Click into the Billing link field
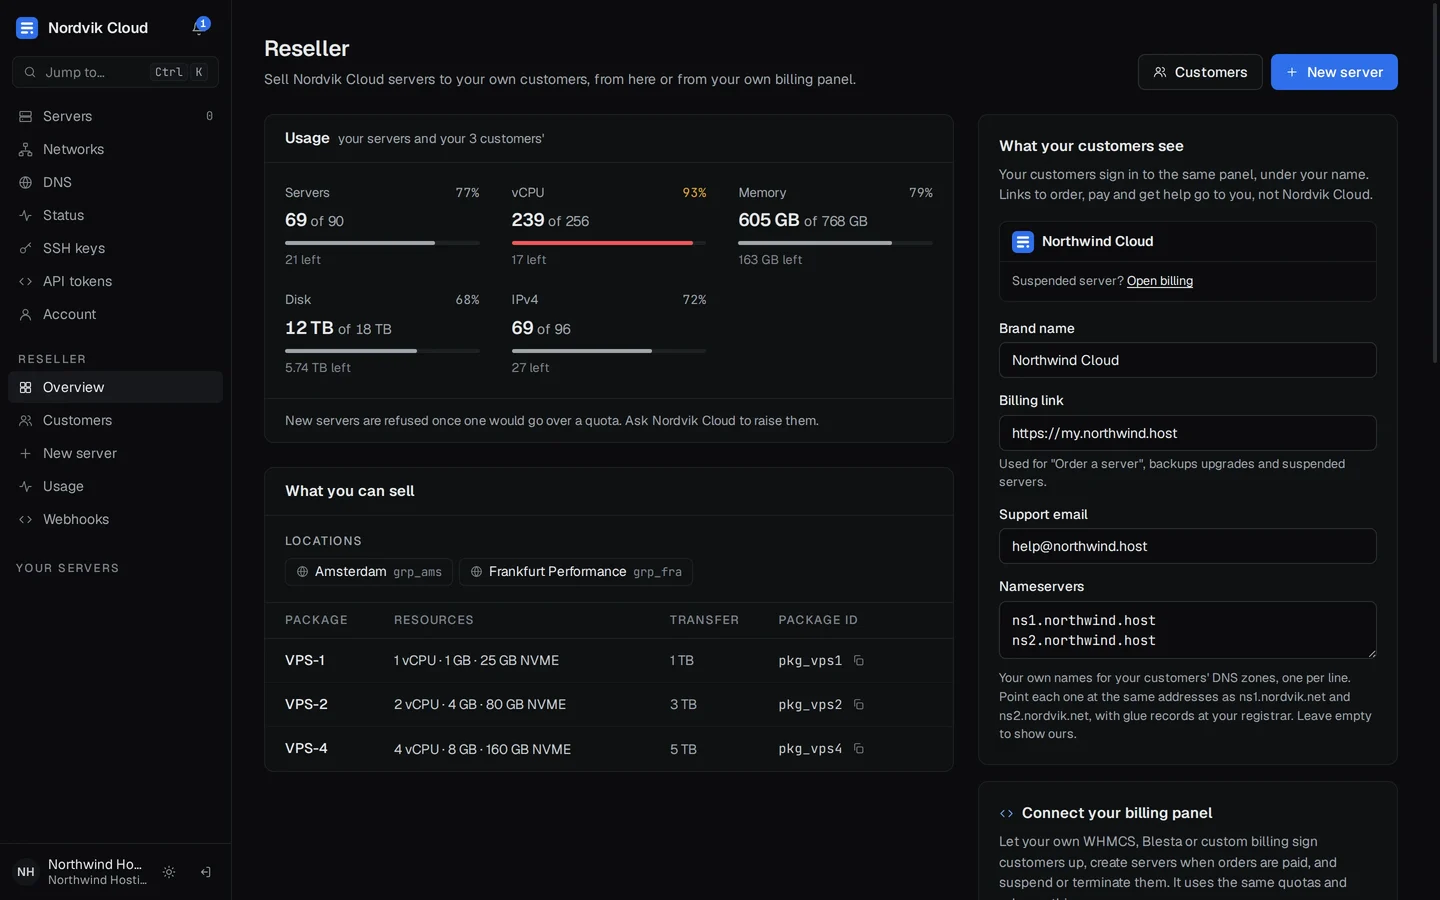This screenshot has height=900, width=1440. pyautogui.click(x=1187, y=433)
